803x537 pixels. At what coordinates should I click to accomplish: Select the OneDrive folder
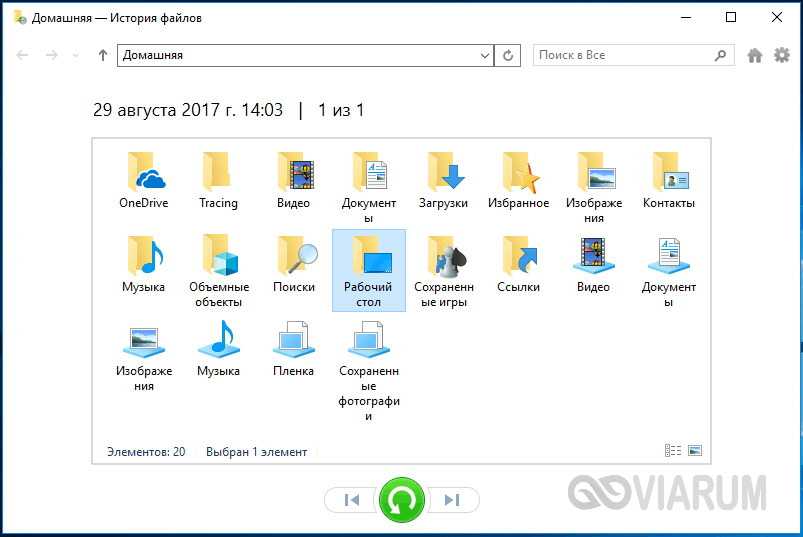(143, 181)
